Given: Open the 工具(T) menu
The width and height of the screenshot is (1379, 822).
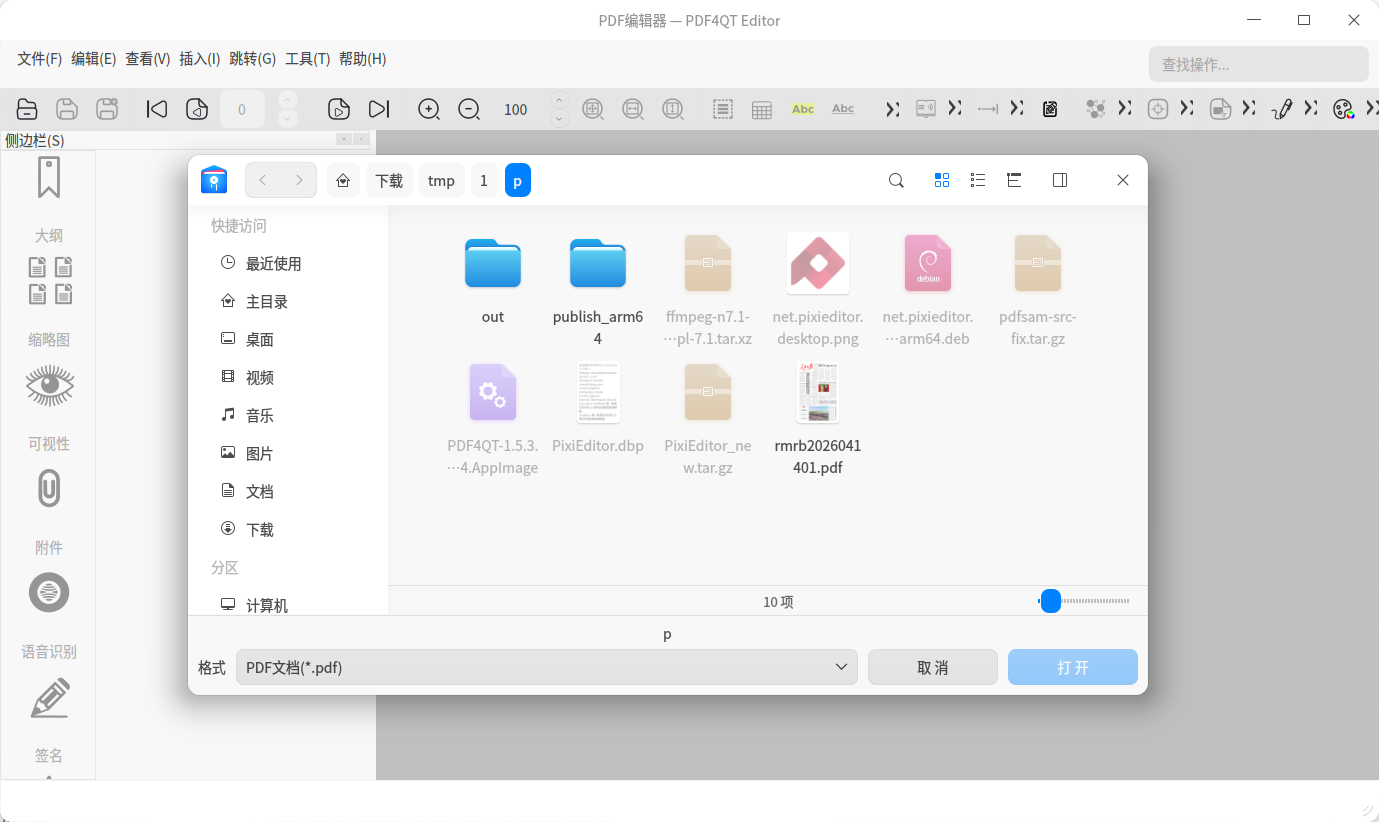Looking at the screenshot, I should point(307,59).
